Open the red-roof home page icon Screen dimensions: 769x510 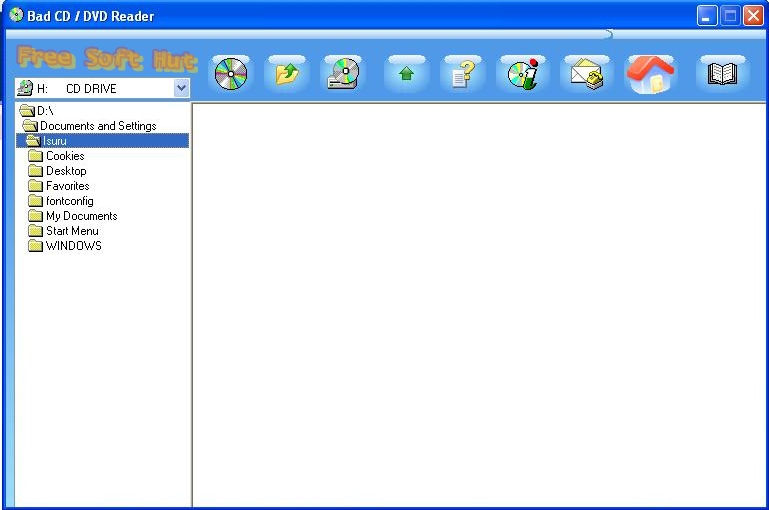(x=650, y=74)
